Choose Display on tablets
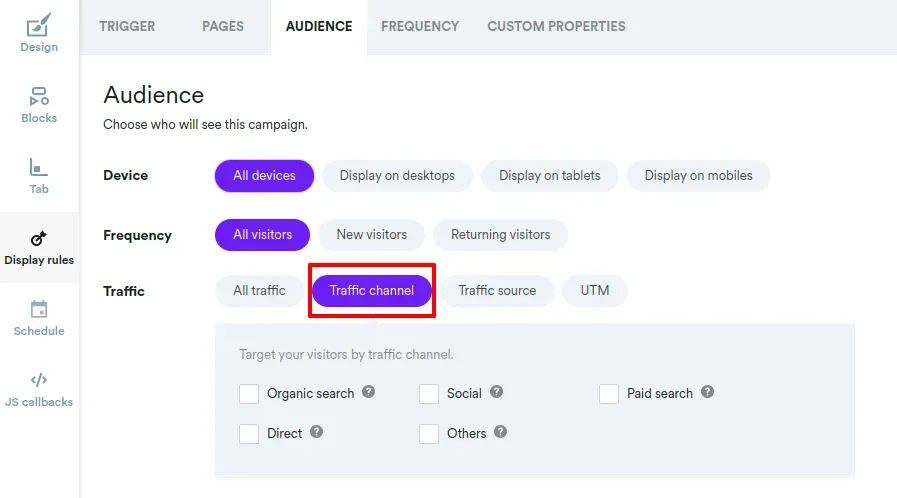Image resolution: width=897 pixels, height=498 pixels. 549,176
